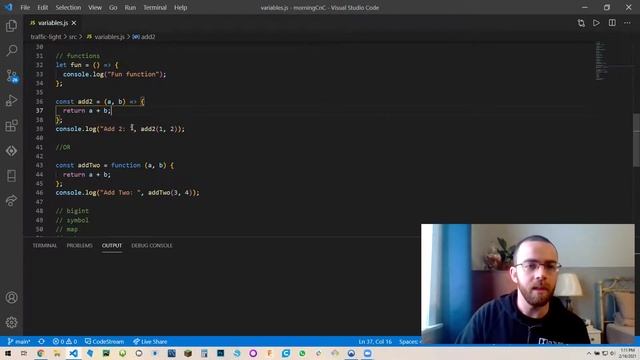Image resolution: width=640 pixels, height=360 pixels.
Task: Open the Run and Debug view
Action: pos(11,100)
